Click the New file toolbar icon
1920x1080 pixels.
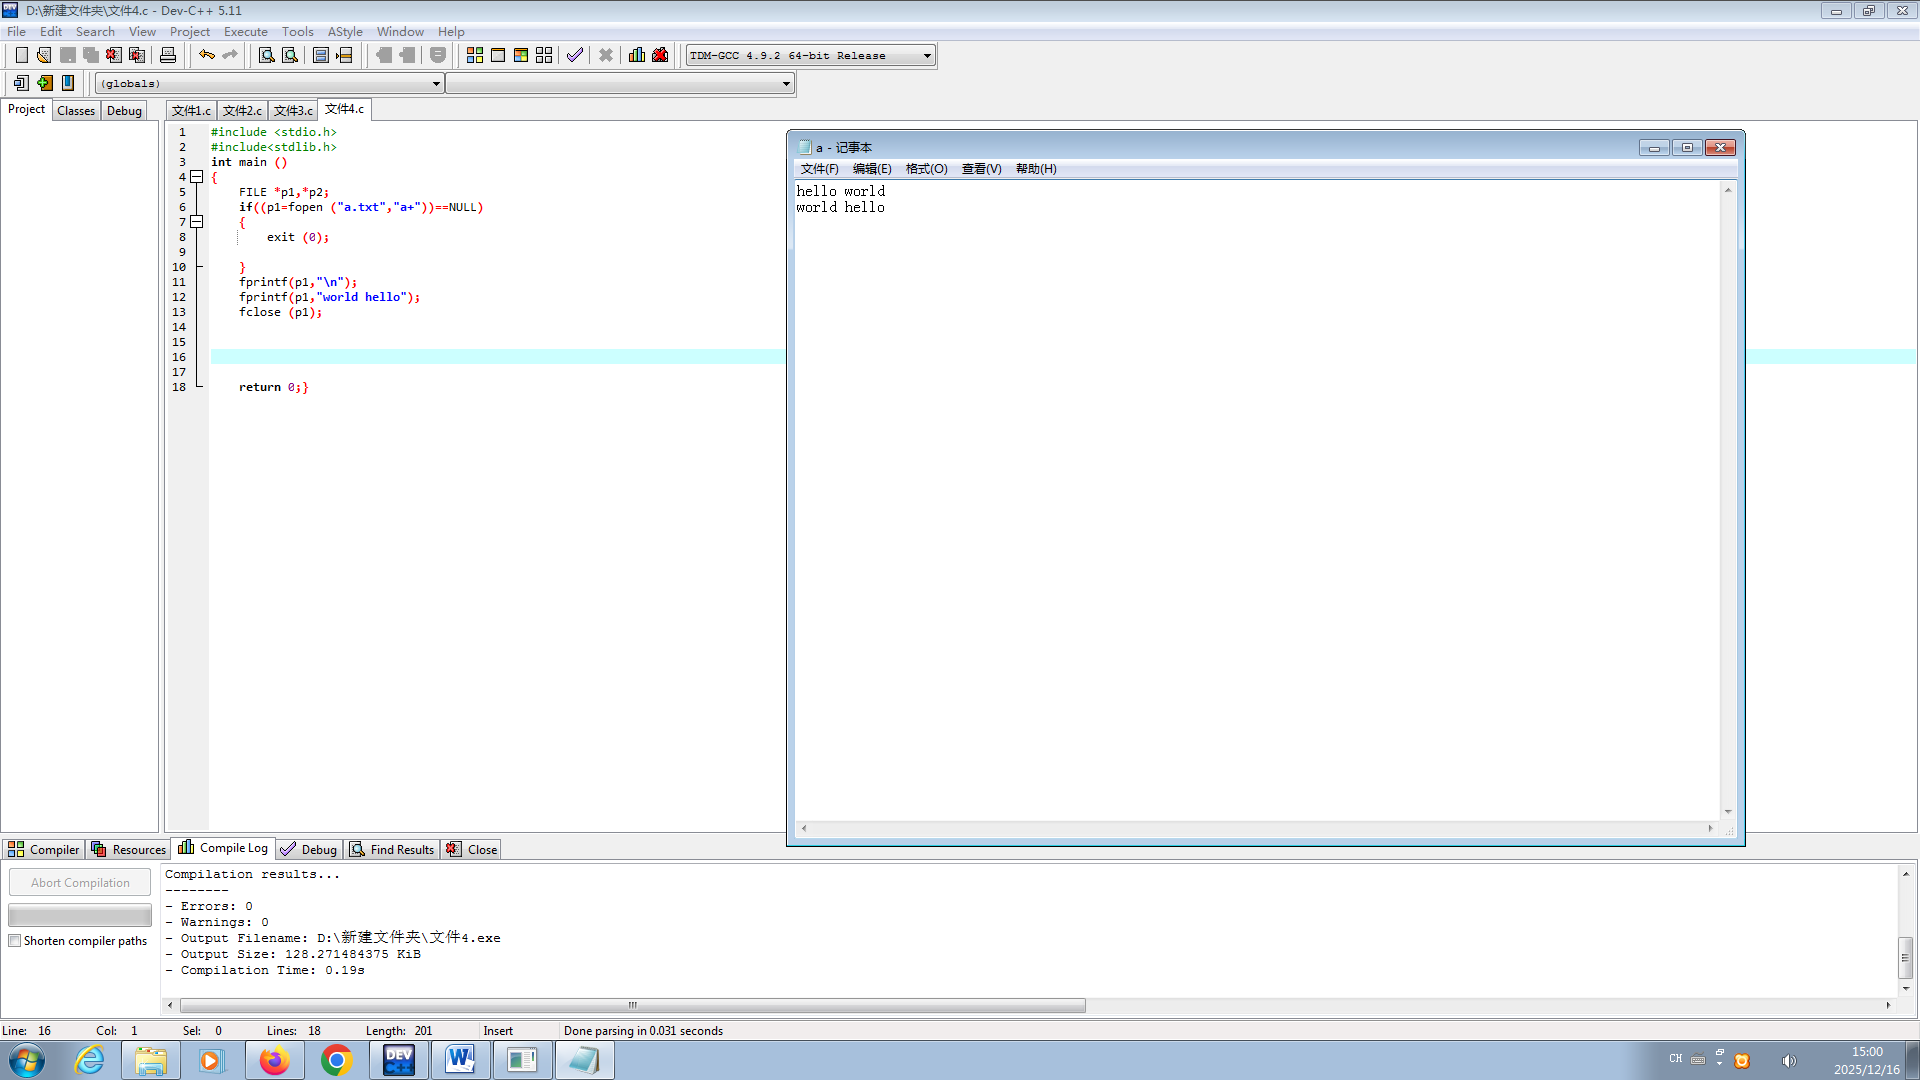(21, 55)
